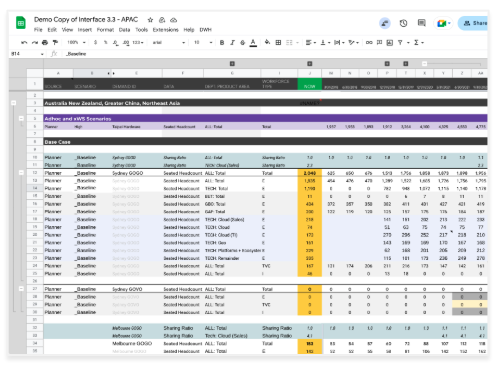
Task: Open version history clock icon
Action: click(x=403, y=23)
